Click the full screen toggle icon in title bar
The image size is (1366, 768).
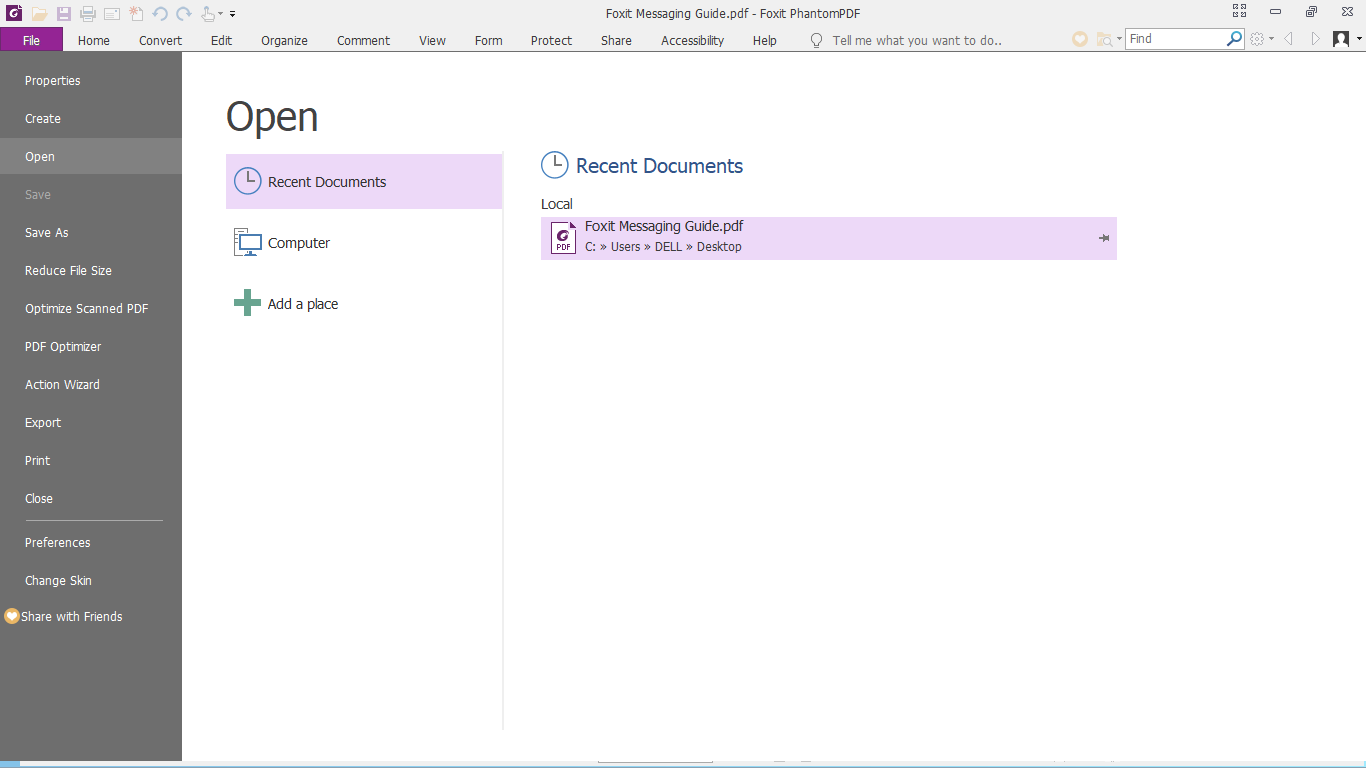point(1240,12)
